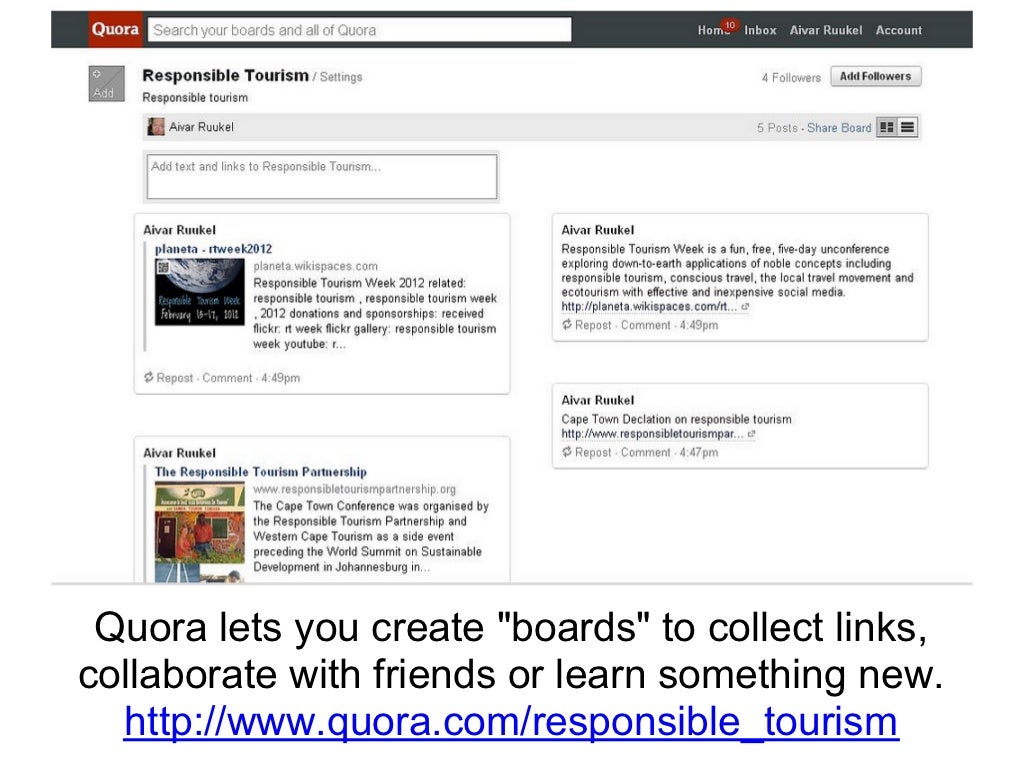Click the Share Board link
1024x768 pixels.
(839, 128)
